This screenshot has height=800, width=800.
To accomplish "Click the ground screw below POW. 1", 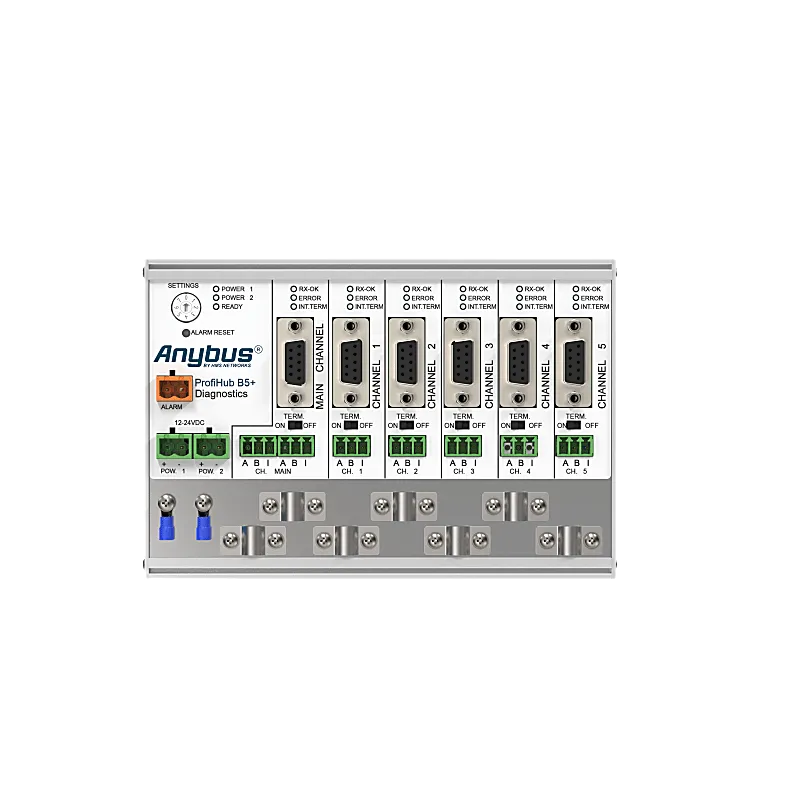I will pos(166,503).
